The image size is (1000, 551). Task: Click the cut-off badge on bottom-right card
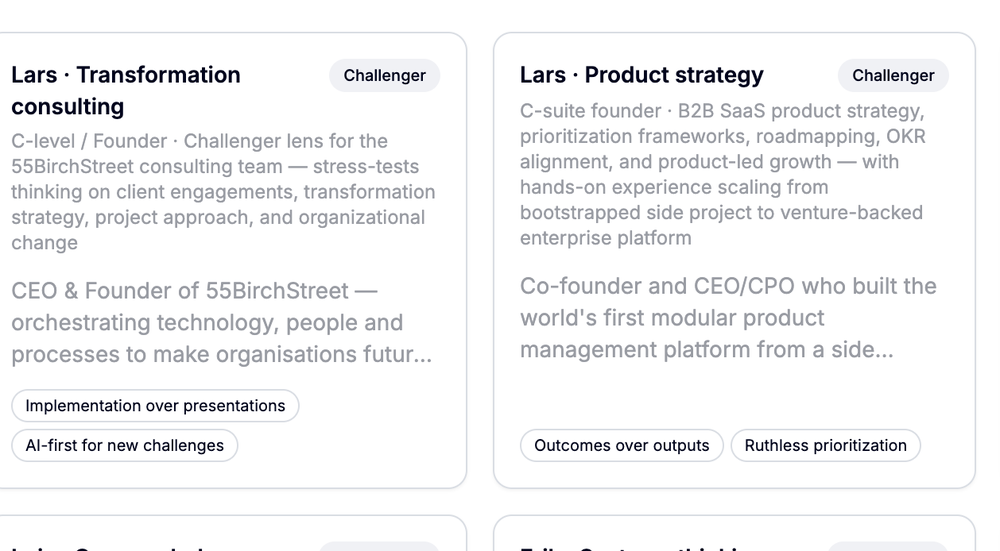(x=889, y=547)
